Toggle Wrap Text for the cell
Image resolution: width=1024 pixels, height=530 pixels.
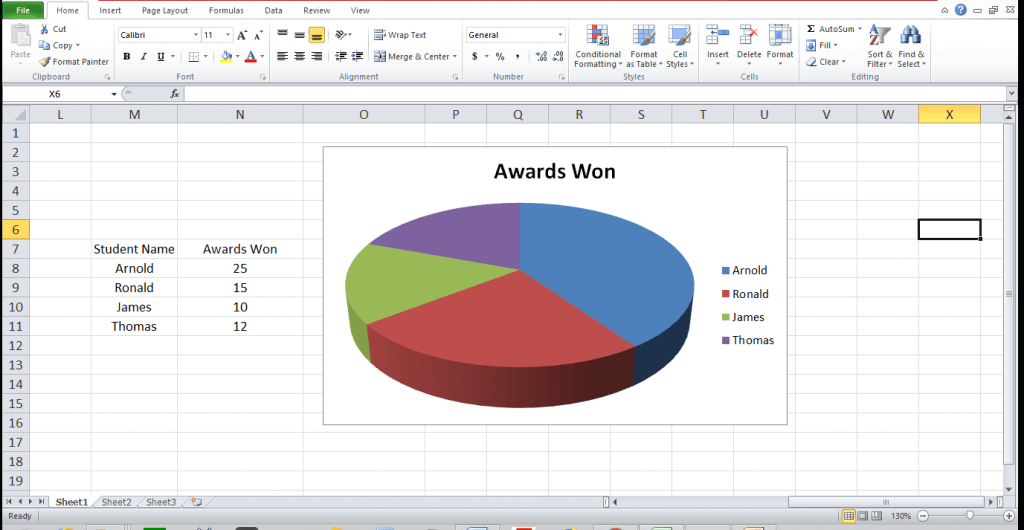pos(400,35)
